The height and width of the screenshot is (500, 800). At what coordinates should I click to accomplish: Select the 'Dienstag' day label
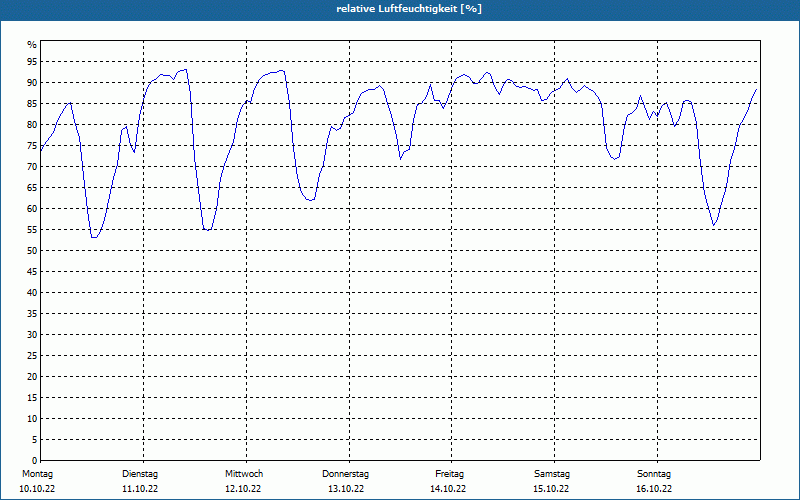(140, 474)
